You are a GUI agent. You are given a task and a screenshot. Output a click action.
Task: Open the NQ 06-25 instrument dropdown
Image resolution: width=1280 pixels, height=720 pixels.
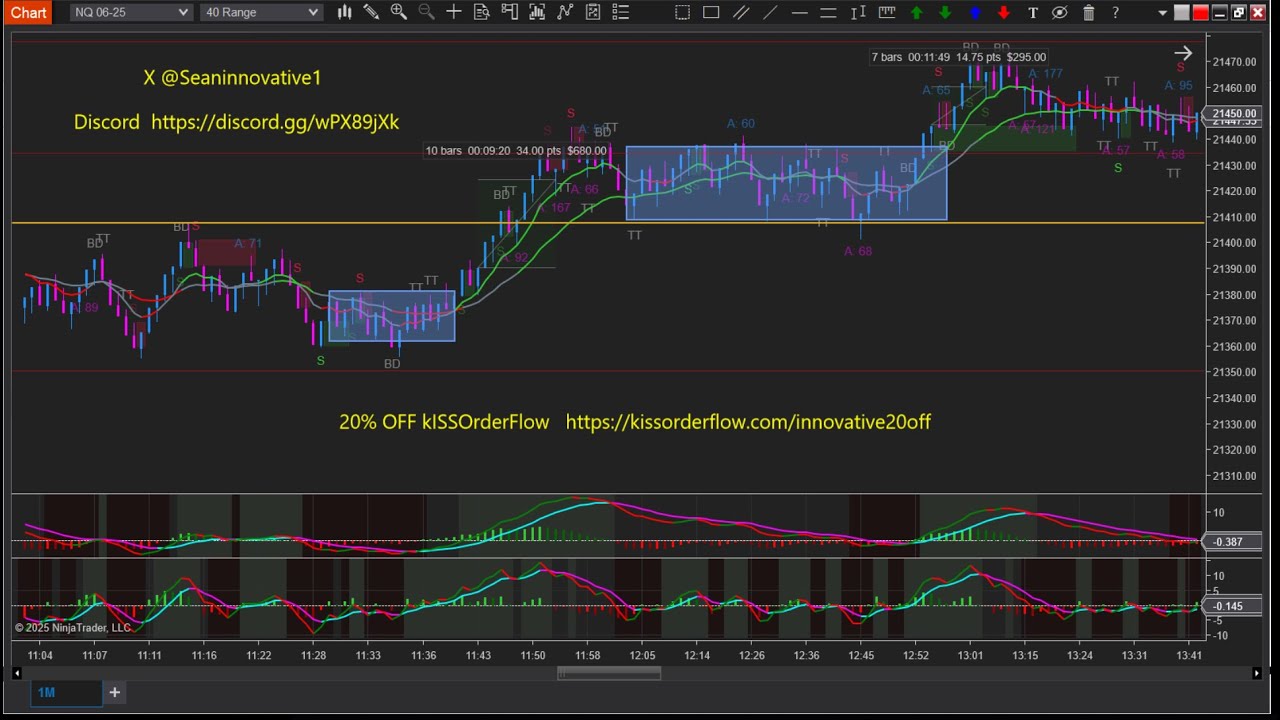(x=131, y=12)
